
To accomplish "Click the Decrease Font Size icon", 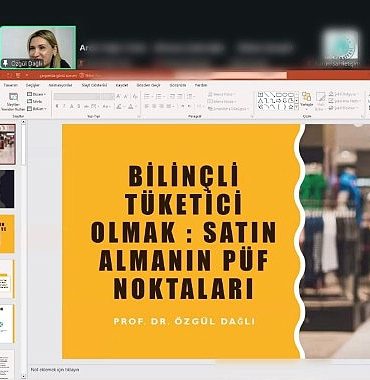I will click(126, 96).
